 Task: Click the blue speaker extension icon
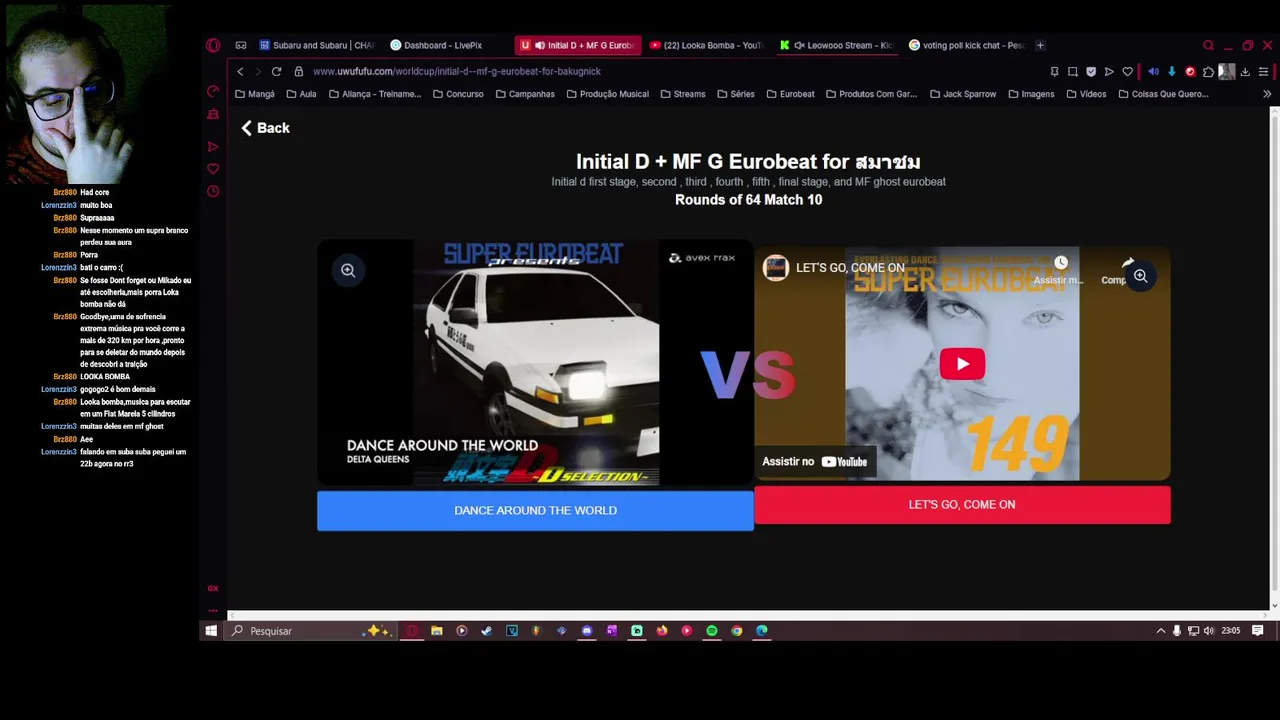point(1153,72)
